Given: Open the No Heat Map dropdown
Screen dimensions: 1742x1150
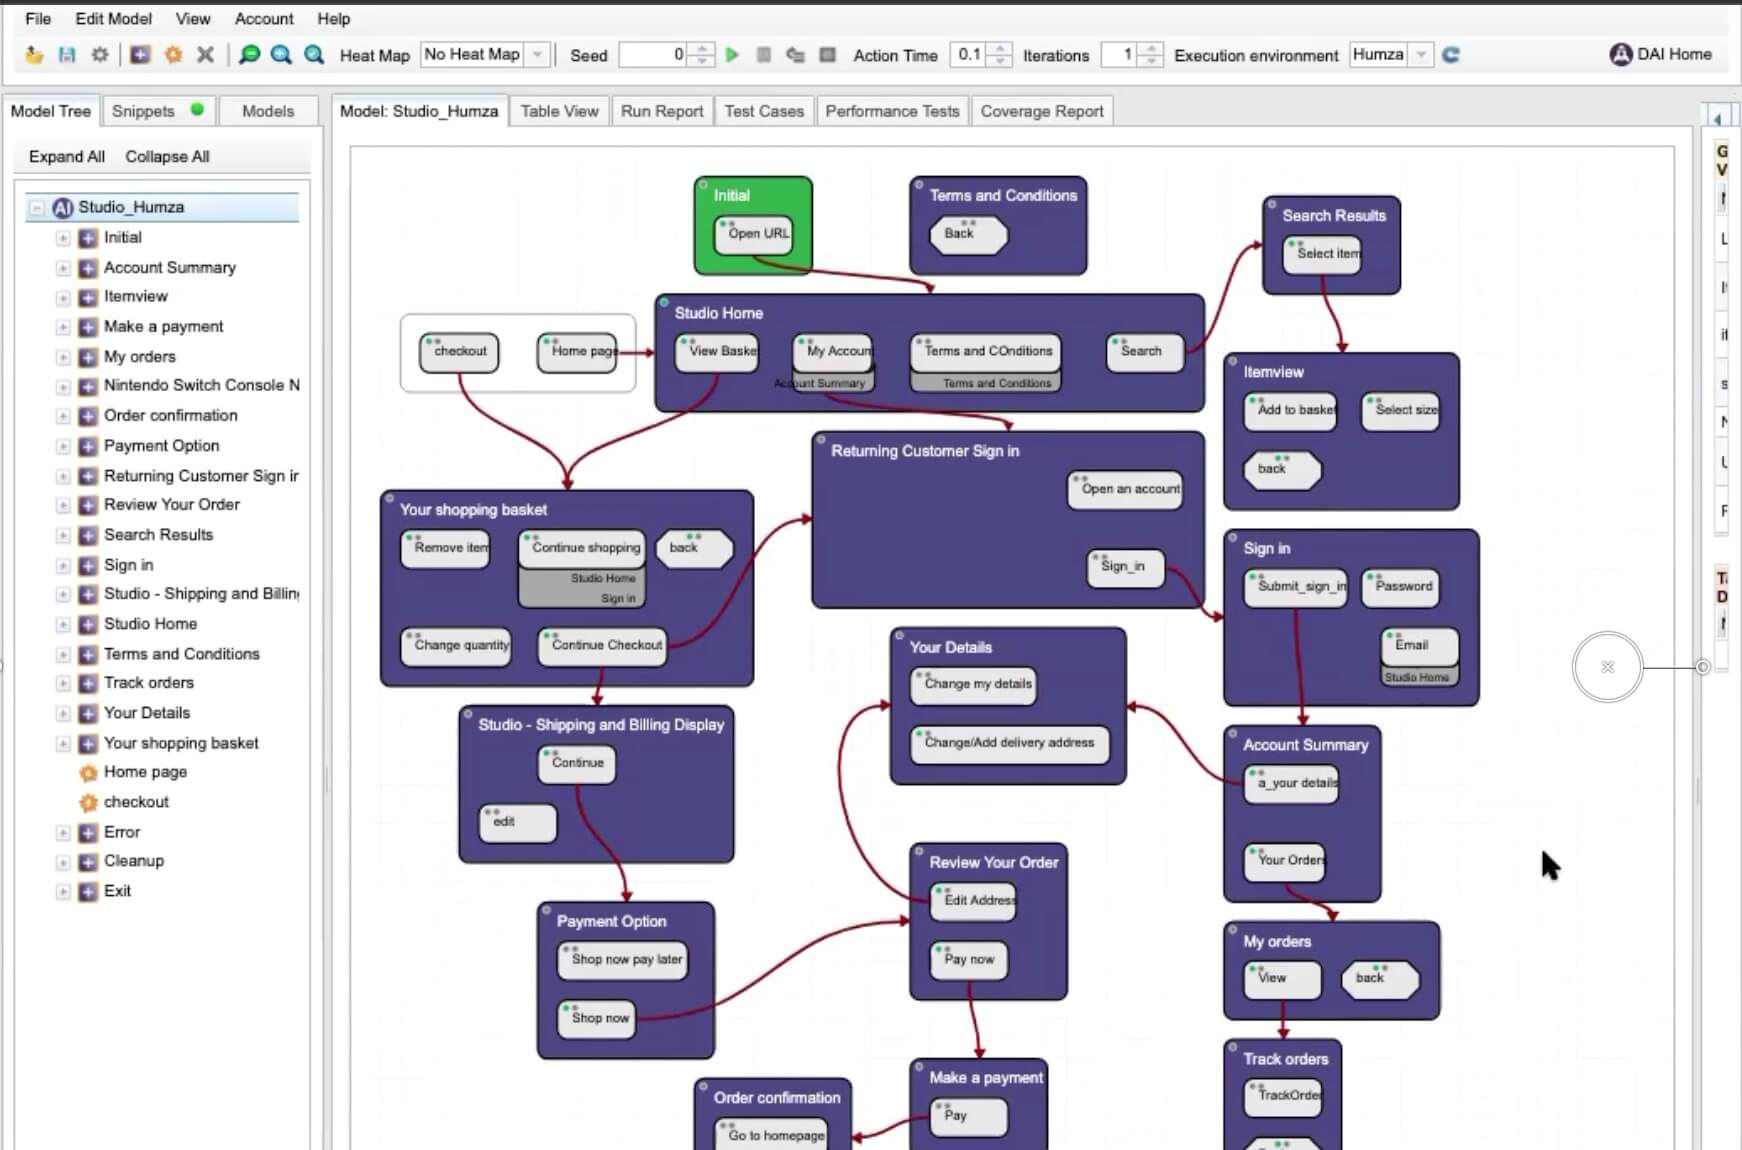Looking at the screenshot, I should [x=537, y=55].
